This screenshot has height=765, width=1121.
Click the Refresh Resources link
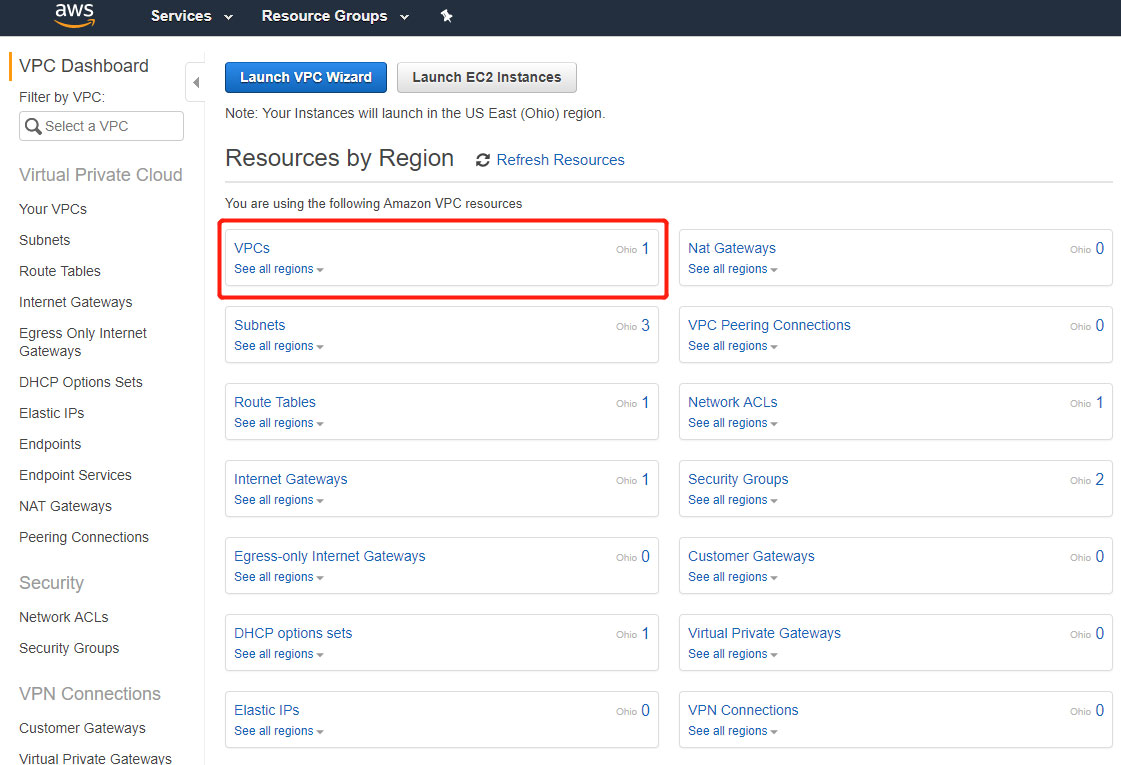point(560,160)
